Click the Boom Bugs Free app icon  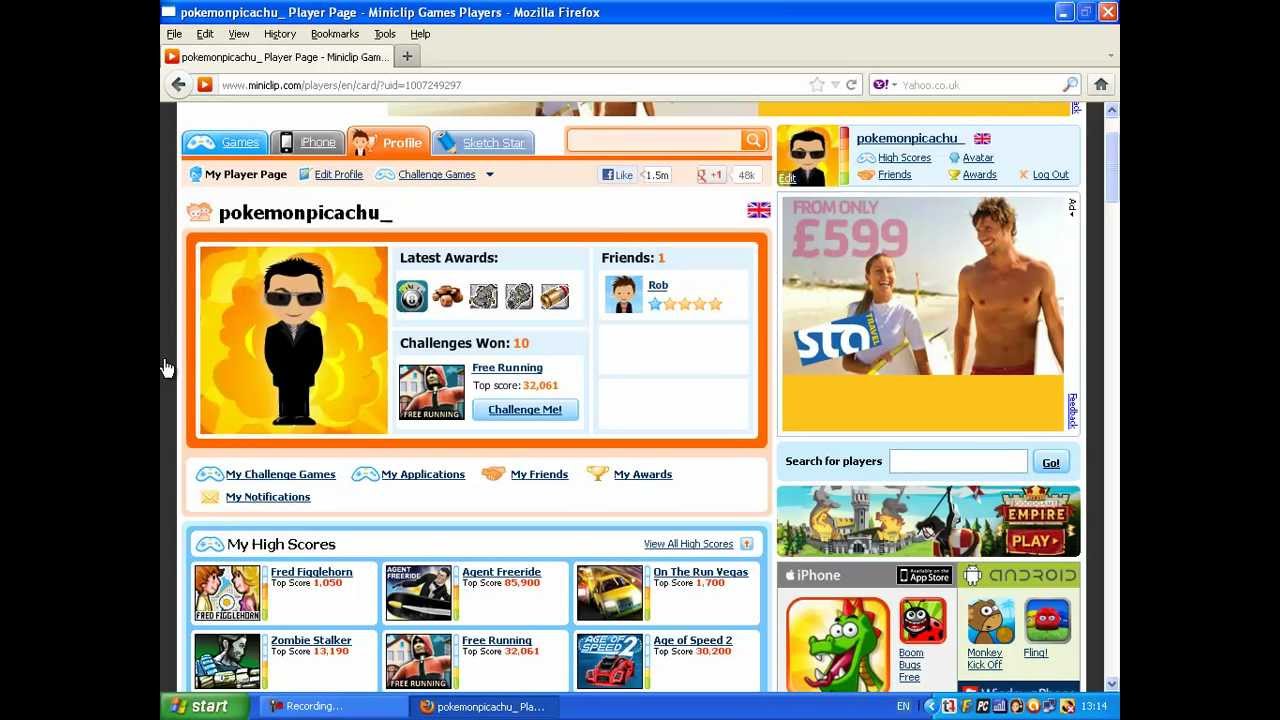pyautogui.click(x=922, y=621)
